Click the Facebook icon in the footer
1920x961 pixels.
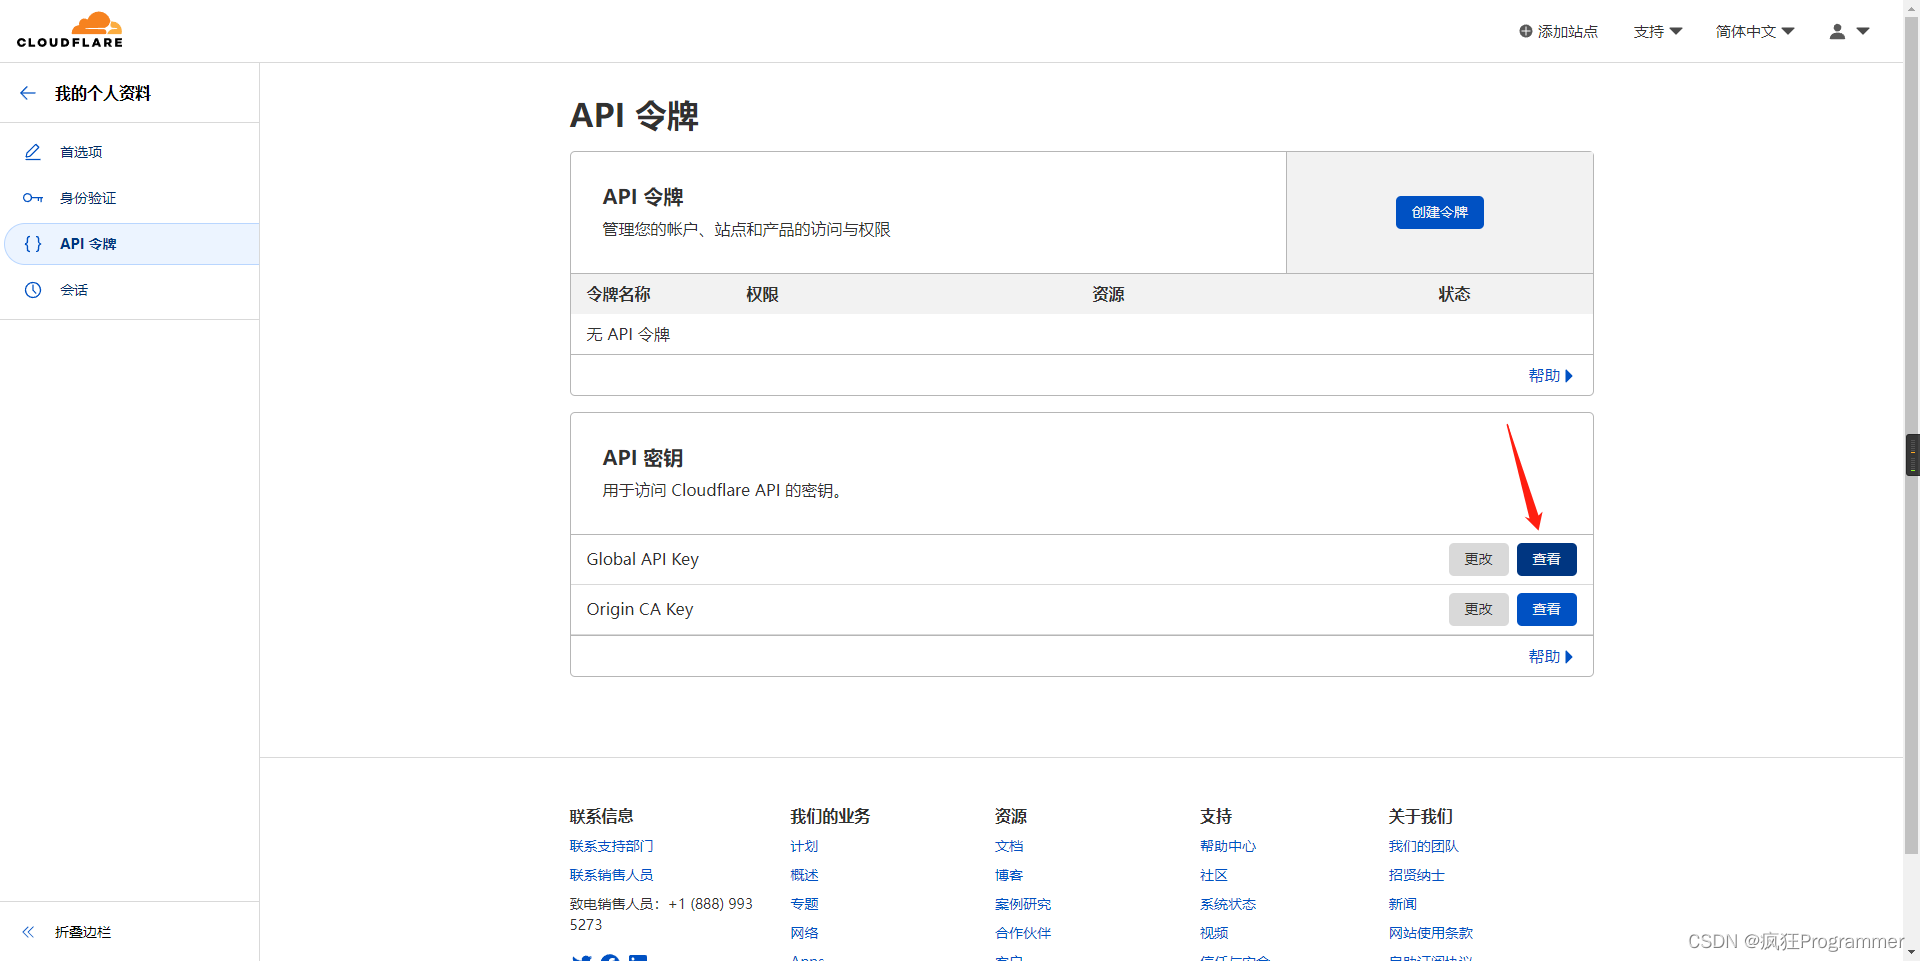610,958
